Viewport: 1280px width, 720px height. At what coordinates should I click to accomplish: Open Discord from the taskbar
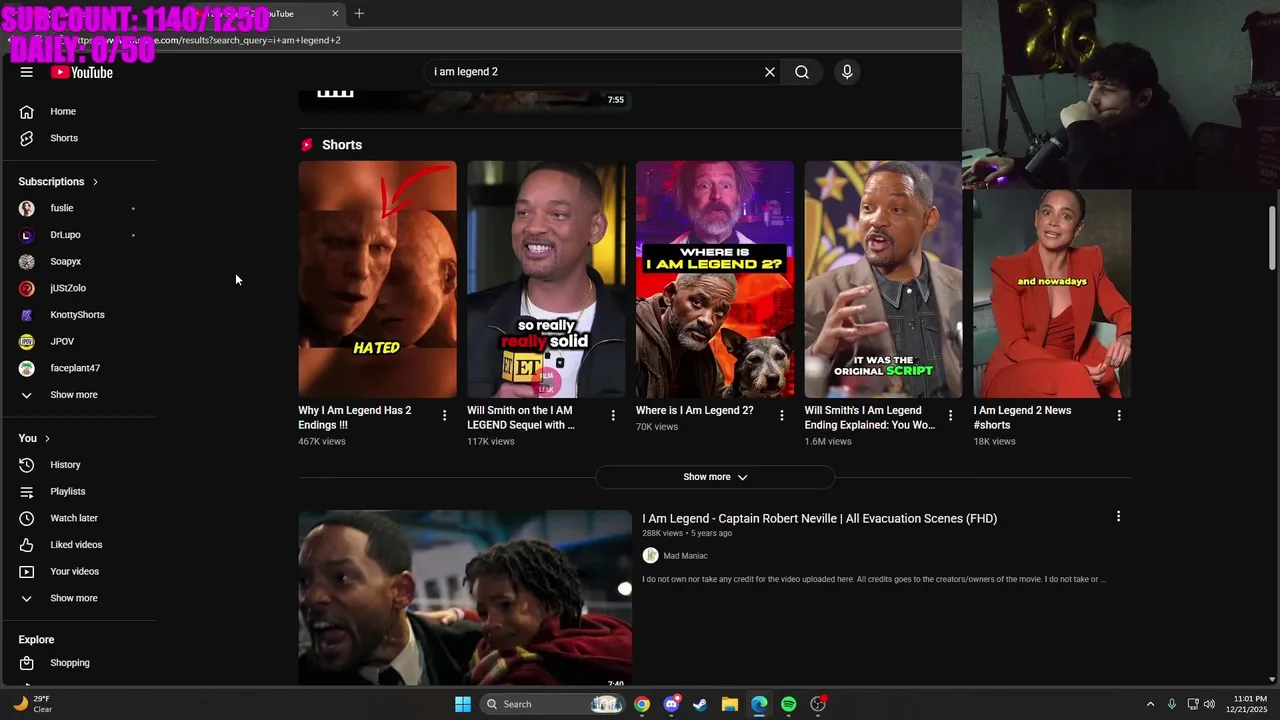(671, 704)
